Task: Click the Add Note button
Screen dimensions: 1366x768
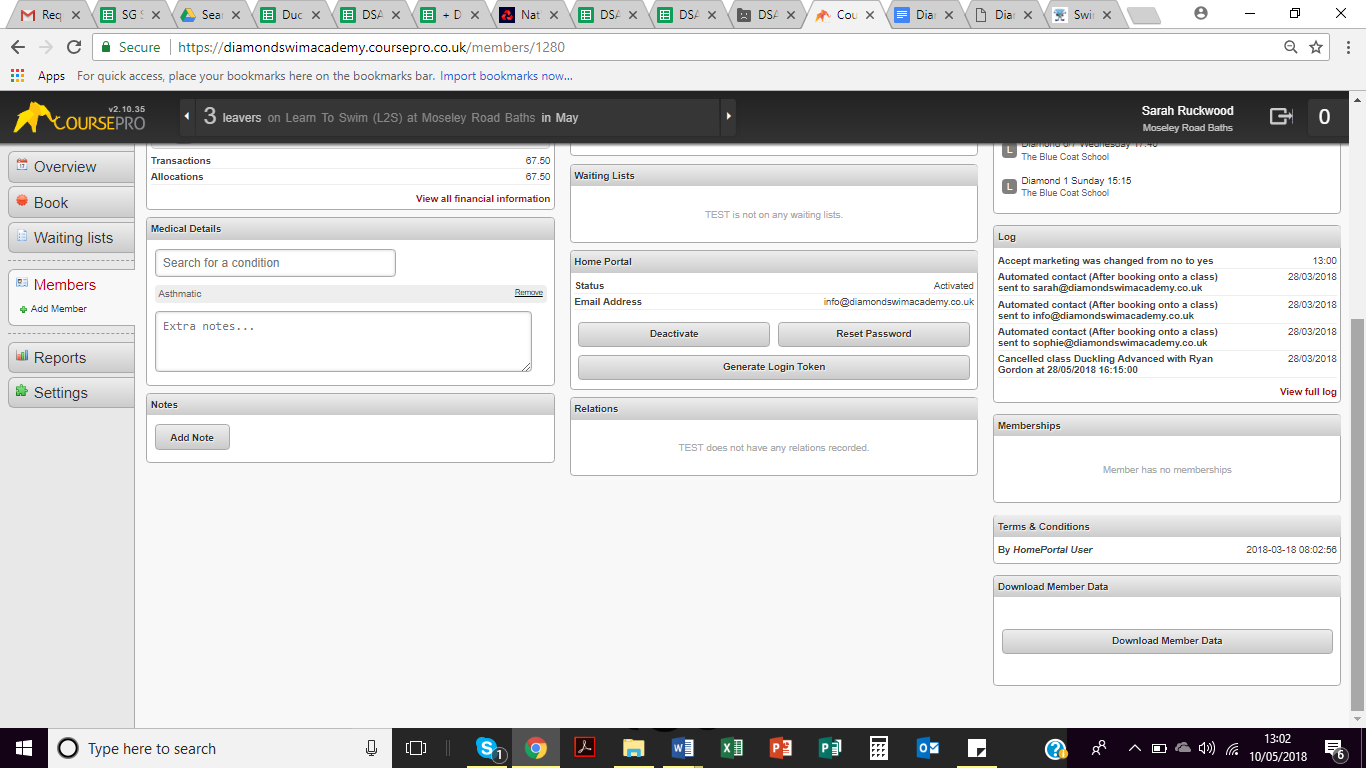Action: 192,437
